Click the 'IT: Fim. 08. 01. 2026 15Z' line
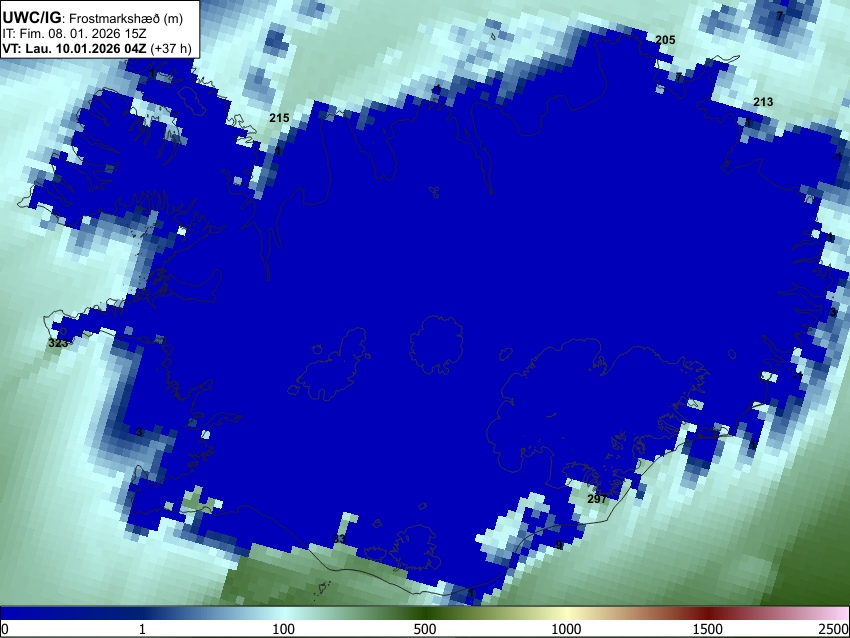The height and width of the screenshot is (638, 850). (x=75, y=34)
